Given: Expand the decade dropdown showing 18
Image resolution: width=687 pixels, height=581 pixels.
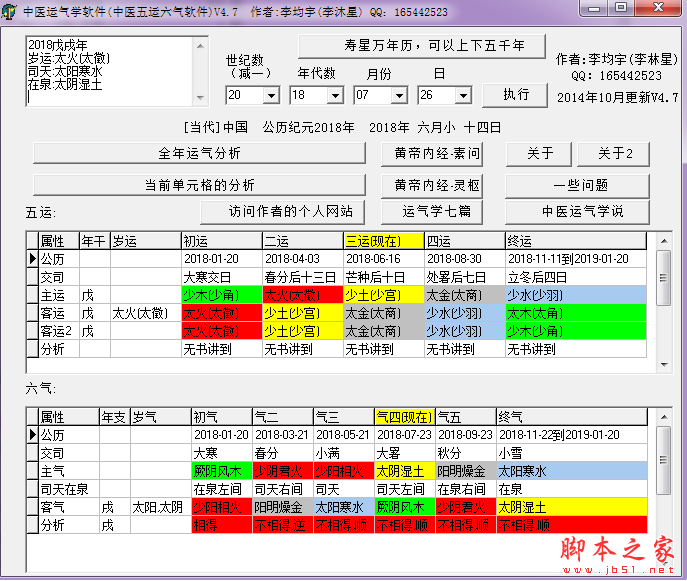Looking at the screenshot, I should 334,96.
